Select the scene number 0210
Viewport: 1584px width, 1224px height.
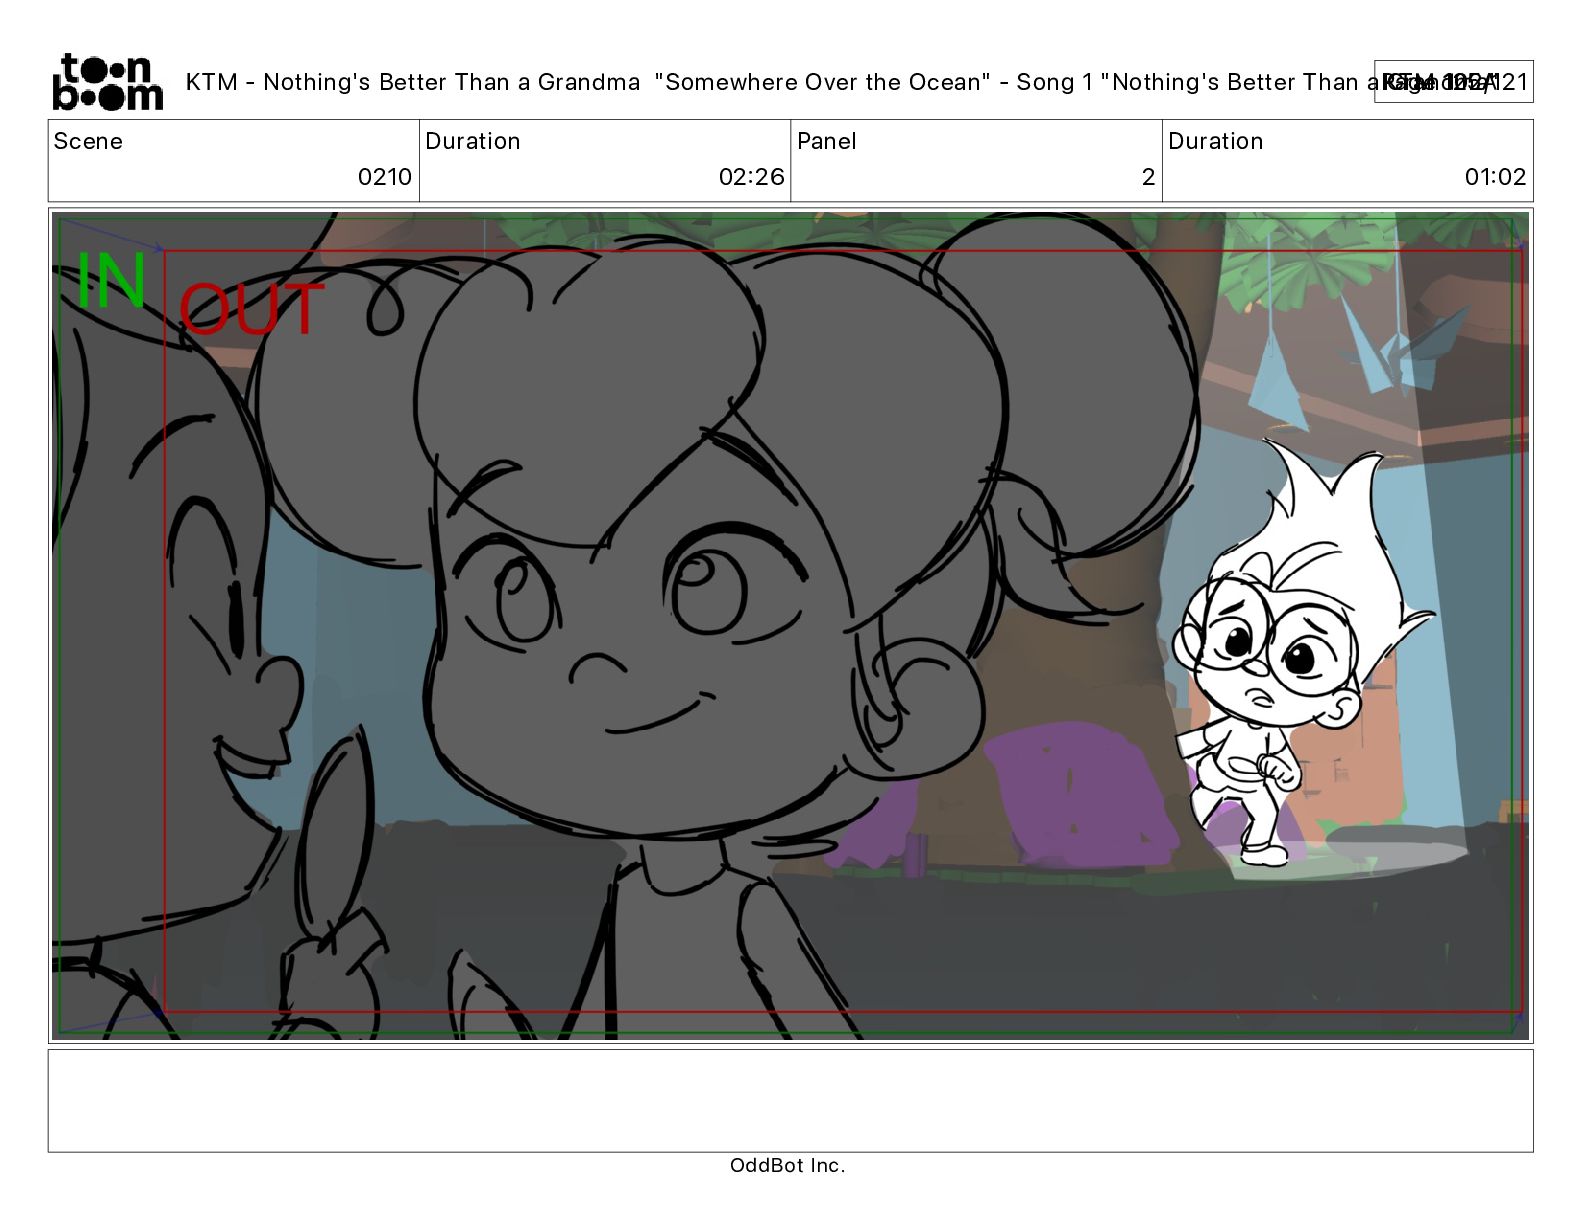click(x=385, y=177)
